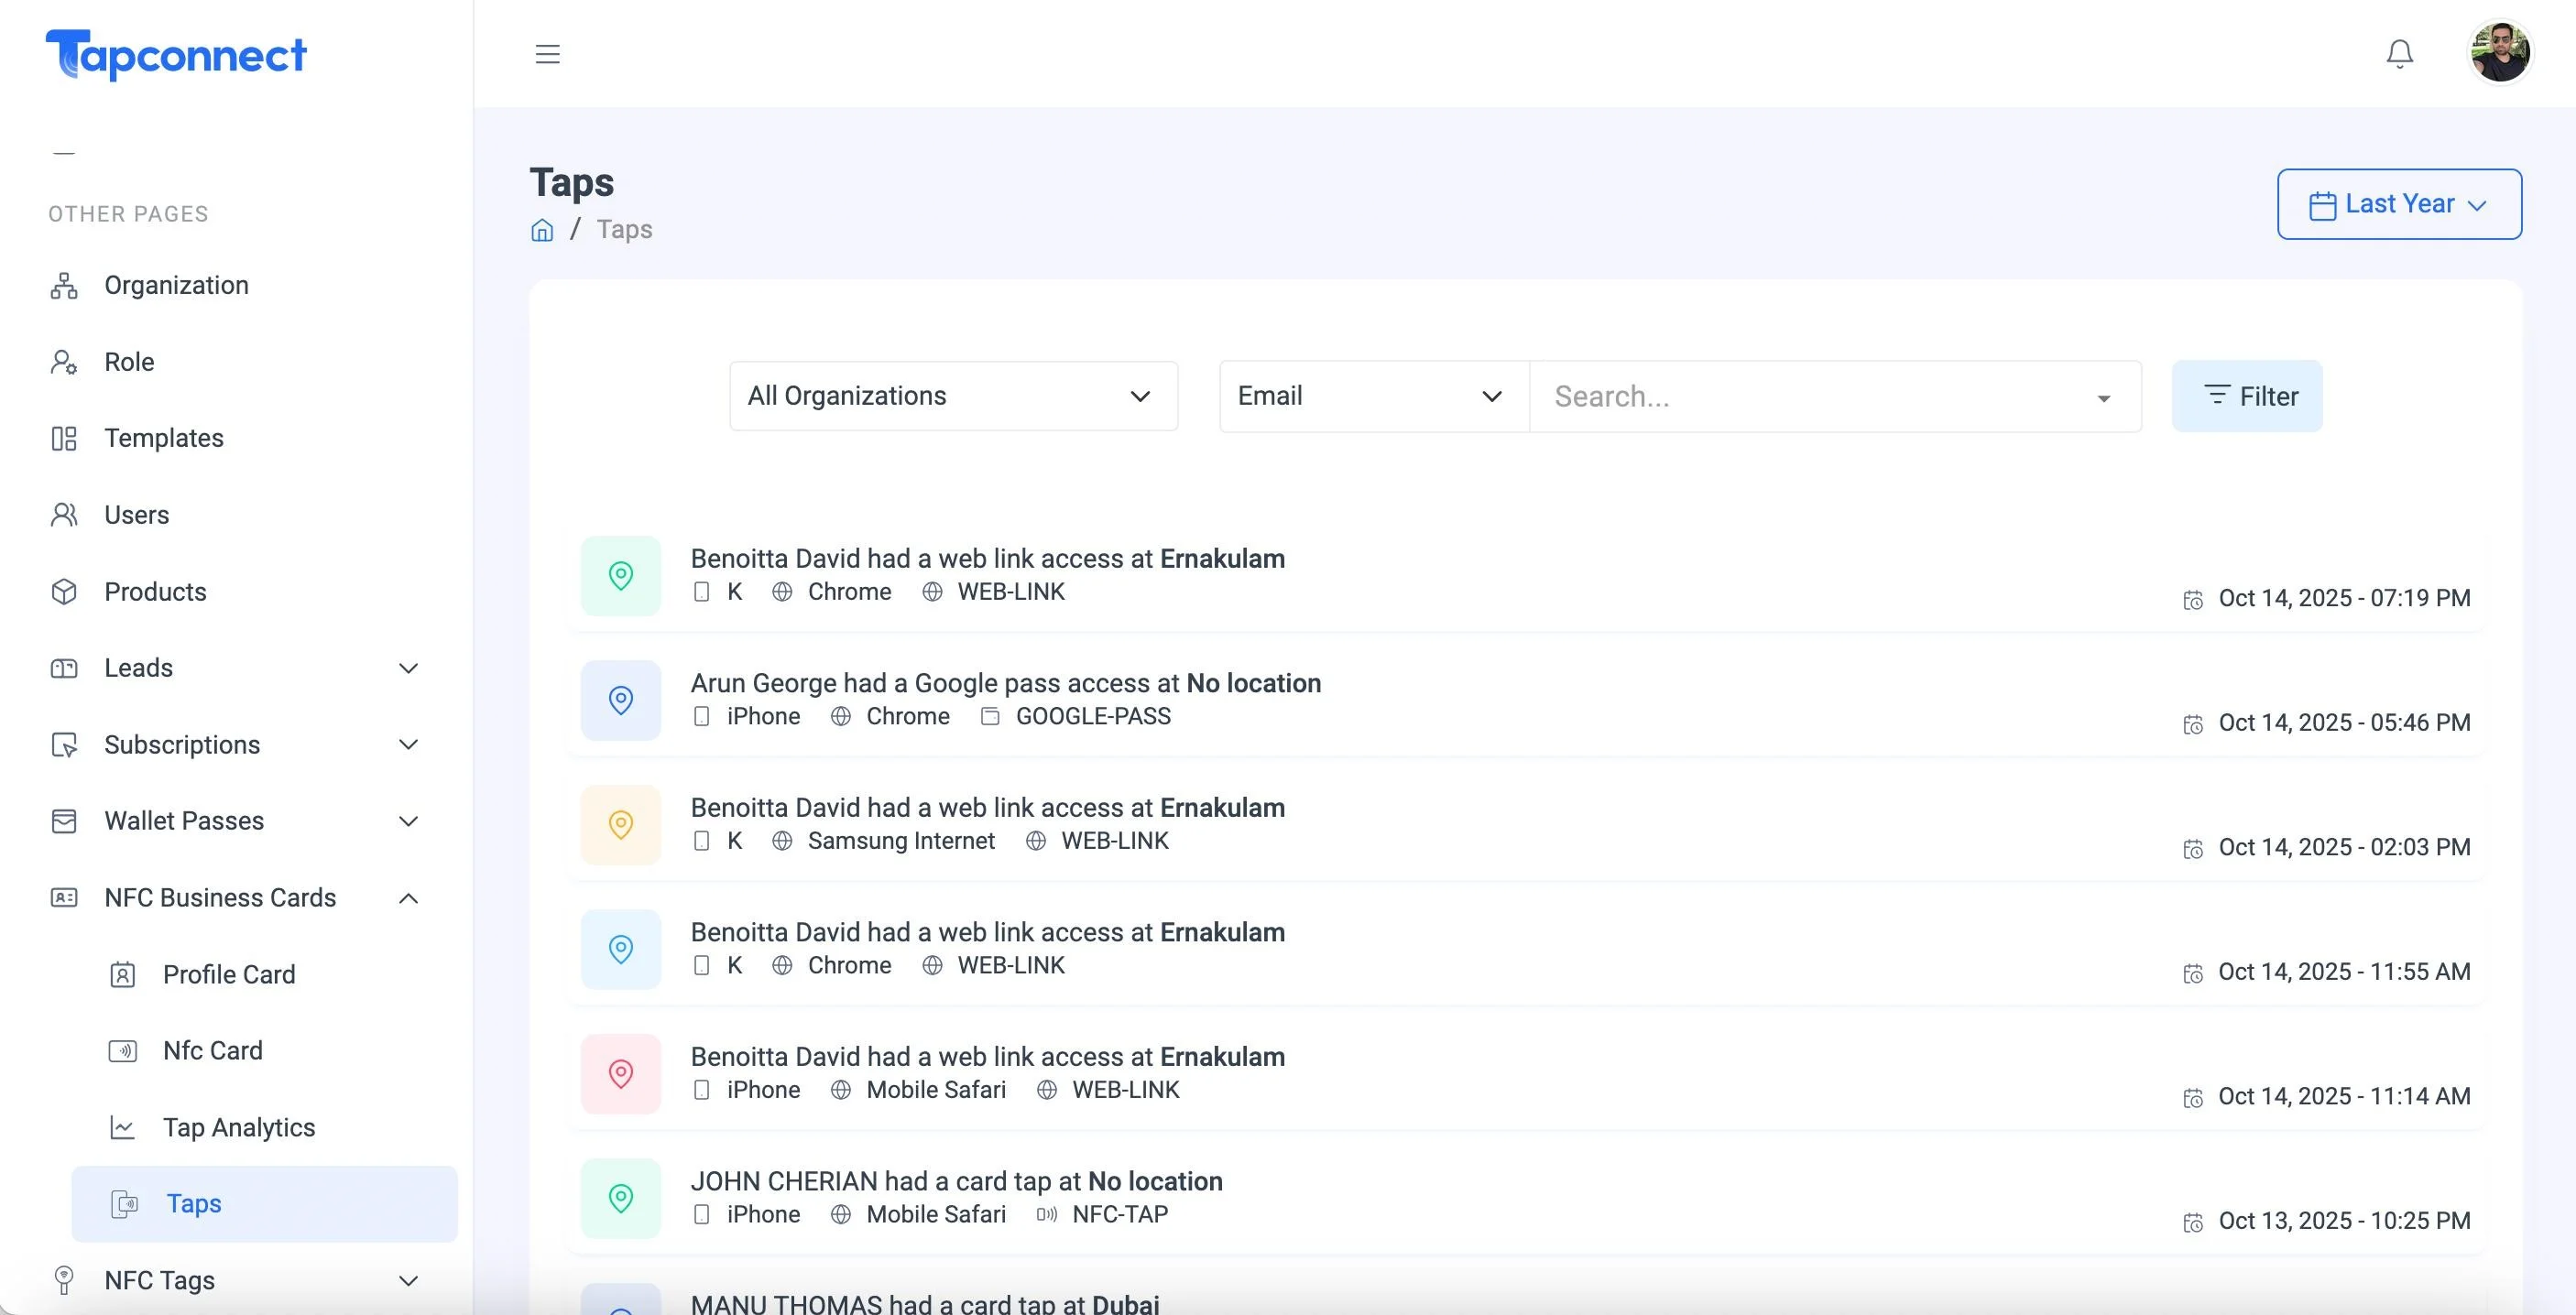Viewport: 2576px width, 1315px height.
Task: Click the home breadcrumb icon
Action: [542, 230]
